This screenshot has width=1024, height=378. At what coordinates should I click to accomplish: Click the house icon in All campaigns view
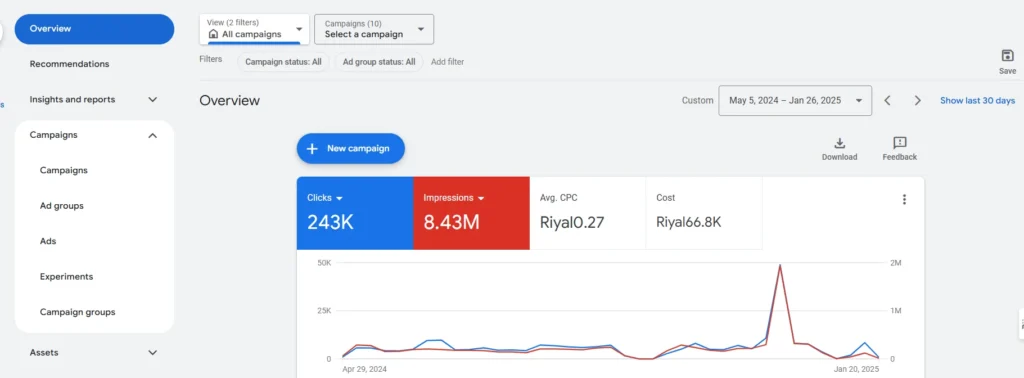coord(213,34)
